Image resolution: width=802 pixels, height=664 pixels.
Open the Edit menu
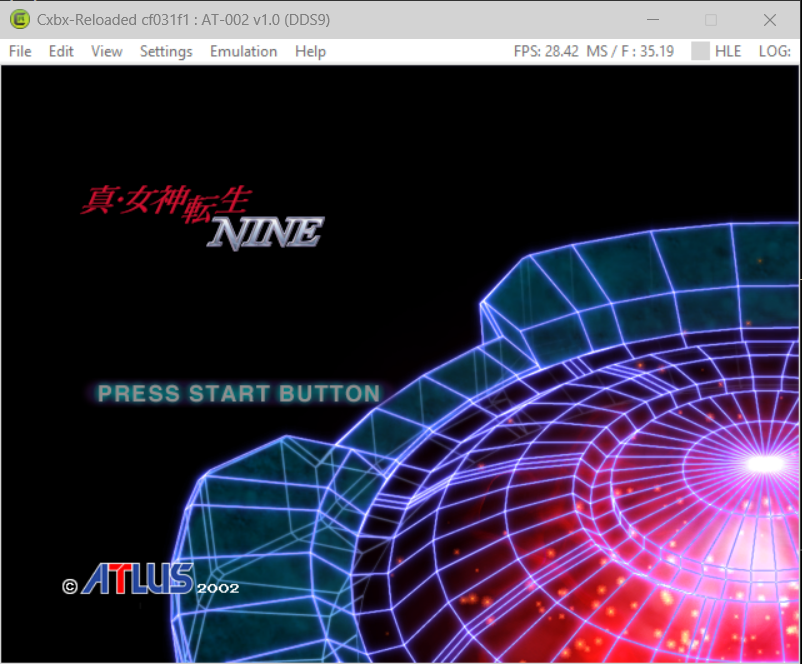click(61, 51)
